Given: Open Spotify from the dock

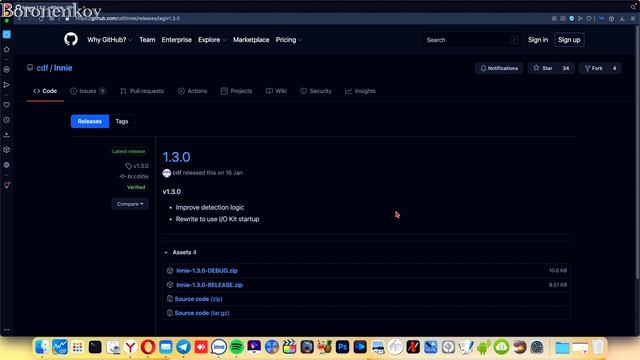Looking at the screenshot, I should tap(236, 347).
